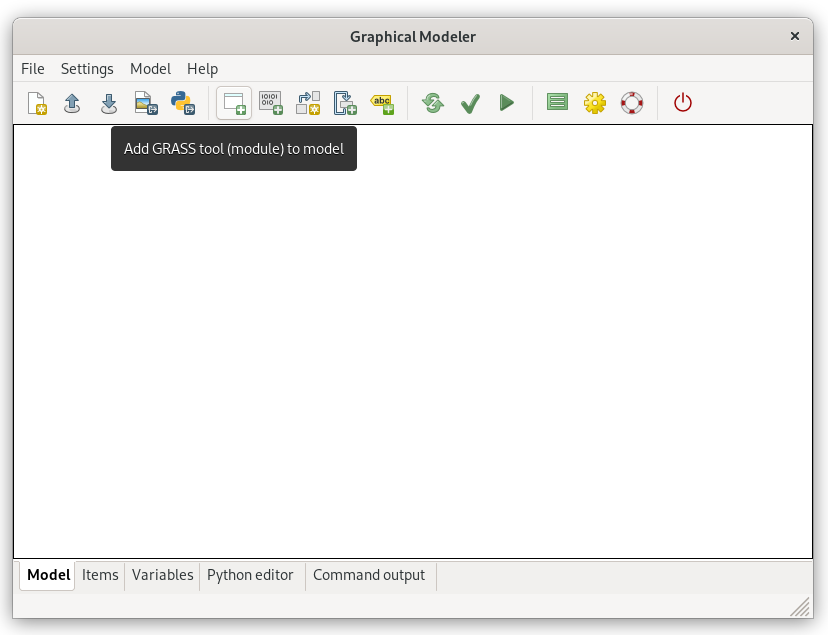The image size is (828, 635).
Task: Export the model to a Python script
Action: point(183,103)
